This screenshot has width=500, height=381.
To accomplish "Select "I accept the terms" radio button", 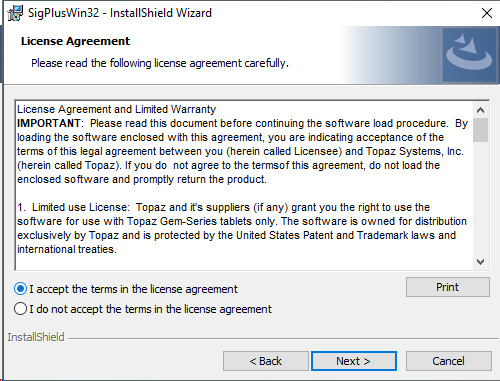I will click(x=21, y=289).
